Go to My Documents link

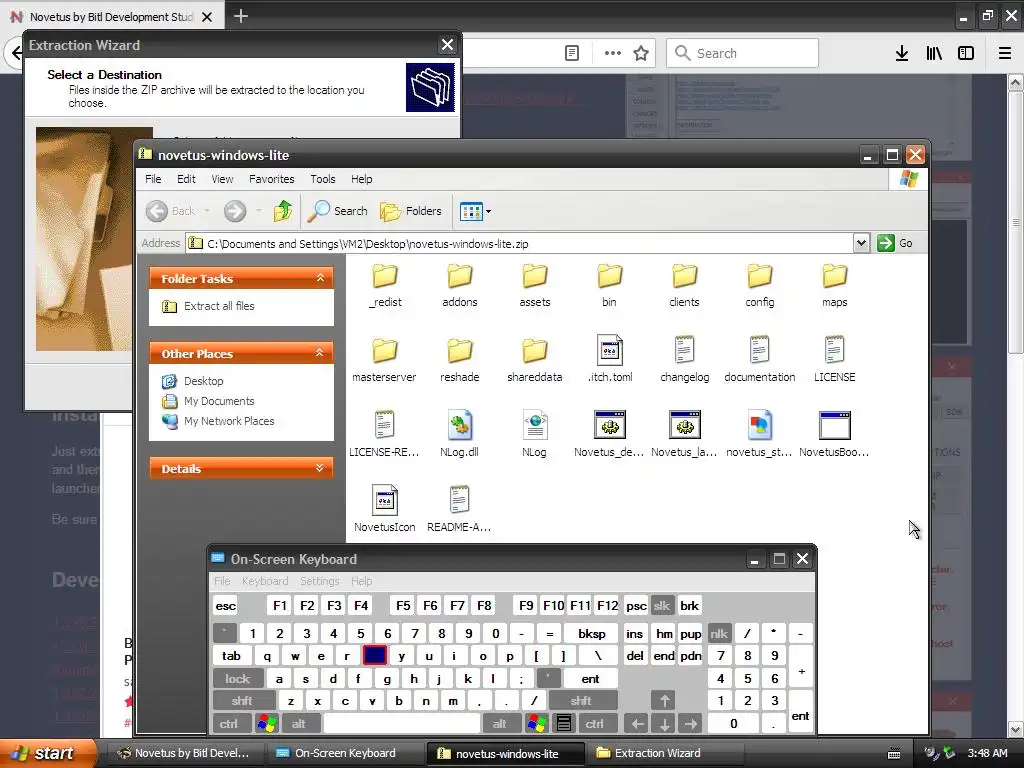(219, 401)
